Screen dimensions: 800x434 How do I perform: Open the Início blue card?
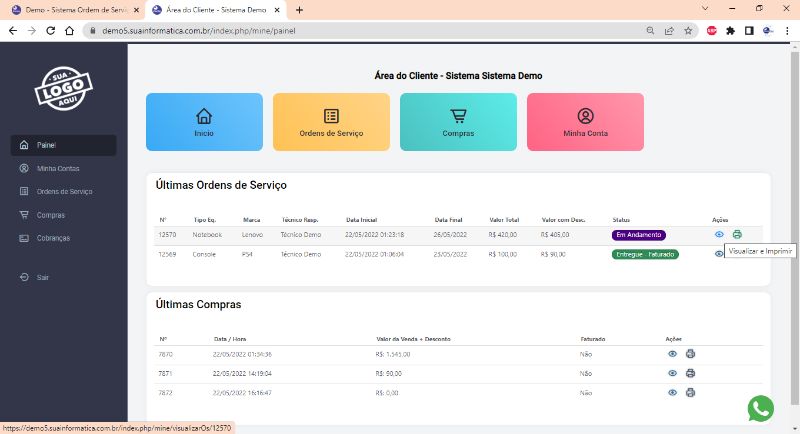[204, 122]
